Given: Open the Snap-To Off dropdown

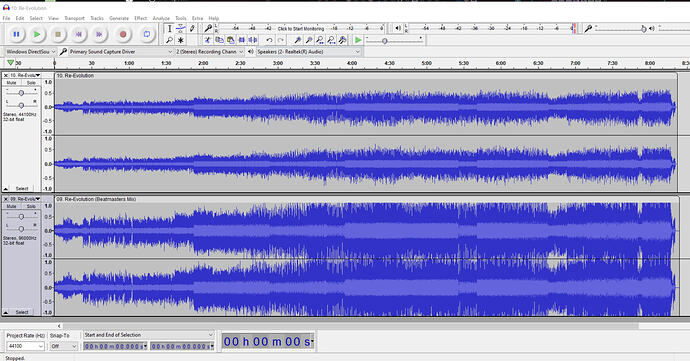Looking at the screenshot, I should [64, 346].
